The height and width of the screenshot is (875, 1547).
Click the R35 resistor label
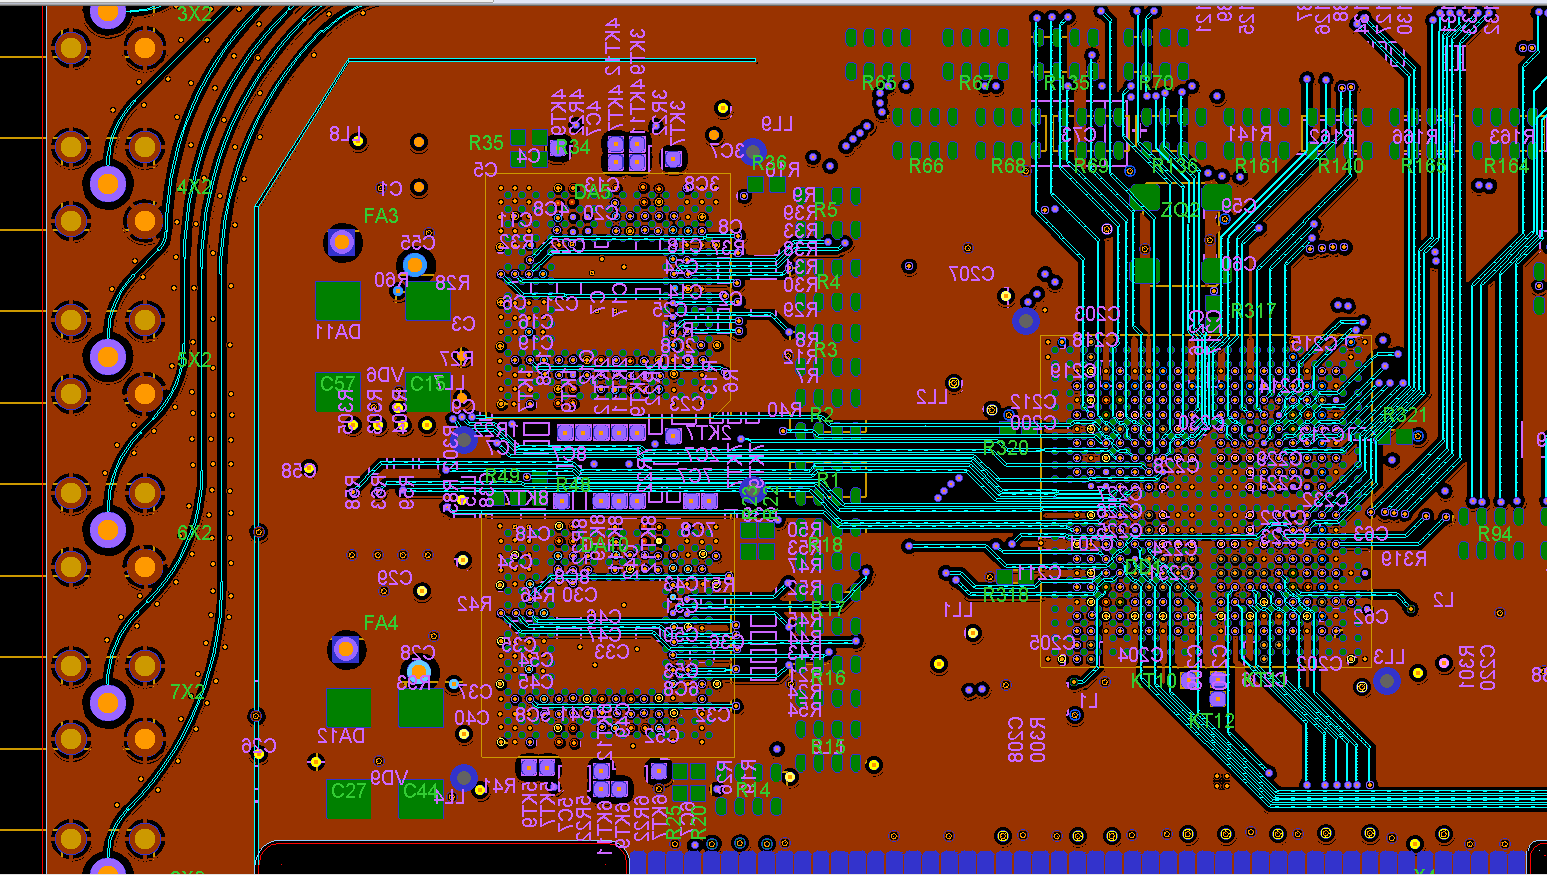point(486,144)
